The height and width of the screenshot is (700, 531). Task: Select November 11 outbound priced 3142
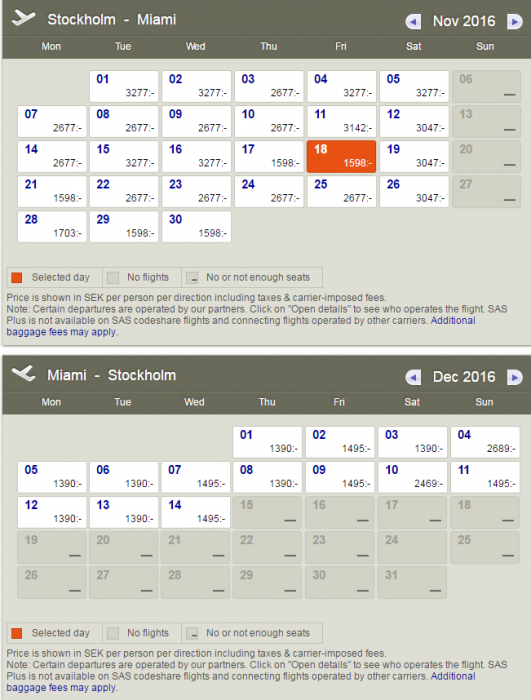(341, 121)
